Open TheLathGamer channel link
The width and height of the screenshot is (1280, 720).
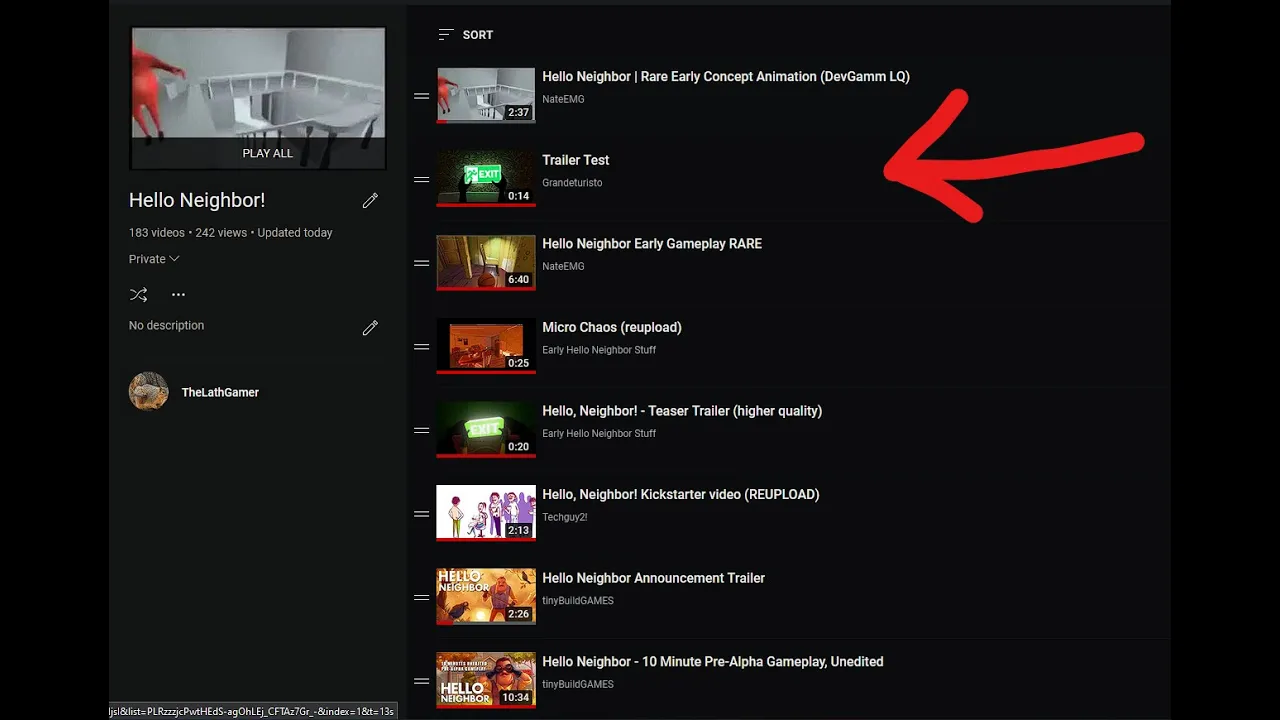coord(220,392)
